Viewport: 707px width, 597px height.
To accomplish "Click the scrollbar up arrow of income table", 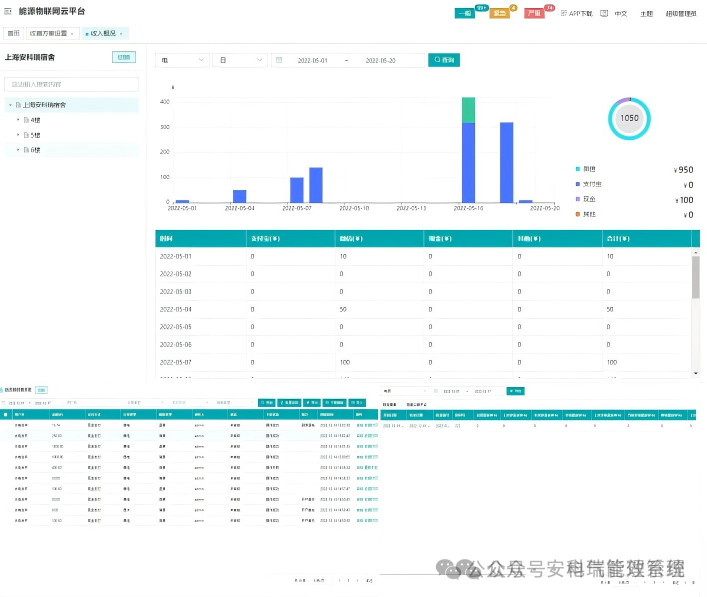I will (x=696, y=251).
